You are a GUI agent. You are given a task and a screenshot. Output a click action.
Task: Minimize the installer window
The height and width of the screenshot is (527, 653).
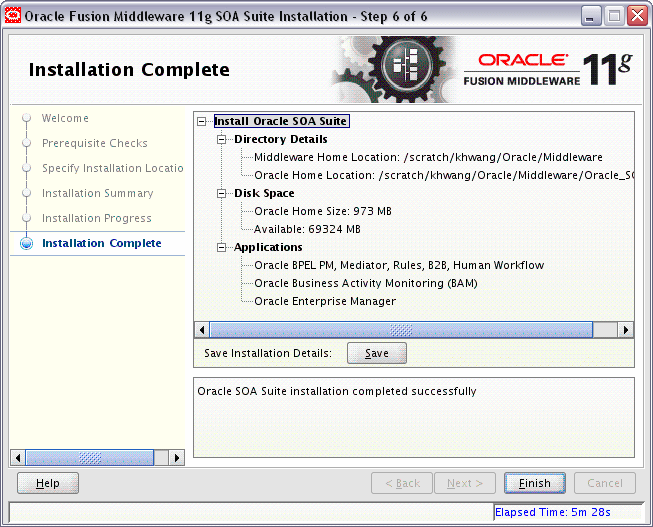coord(590,16)
